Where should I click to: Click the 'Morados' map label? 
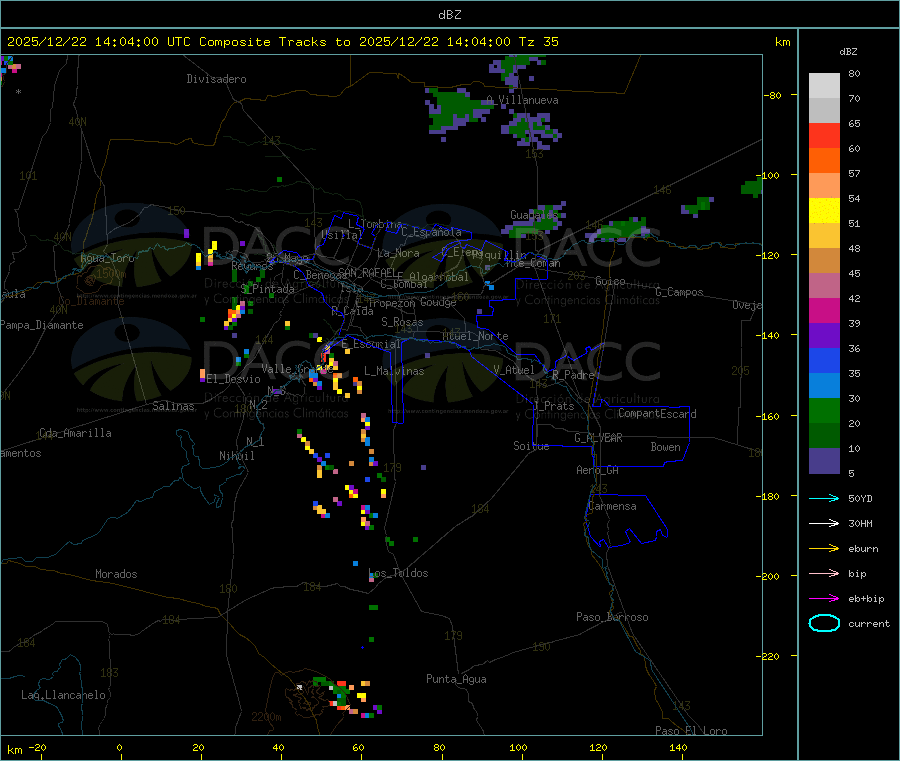pyautogui.click(x=116, y=574)
